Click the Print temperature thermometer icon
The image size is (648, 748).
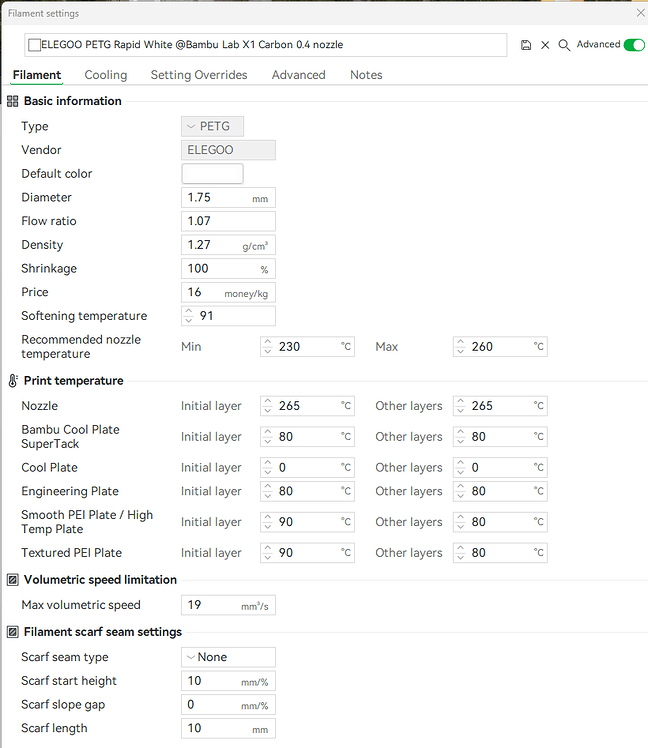[x=13, y=381]
